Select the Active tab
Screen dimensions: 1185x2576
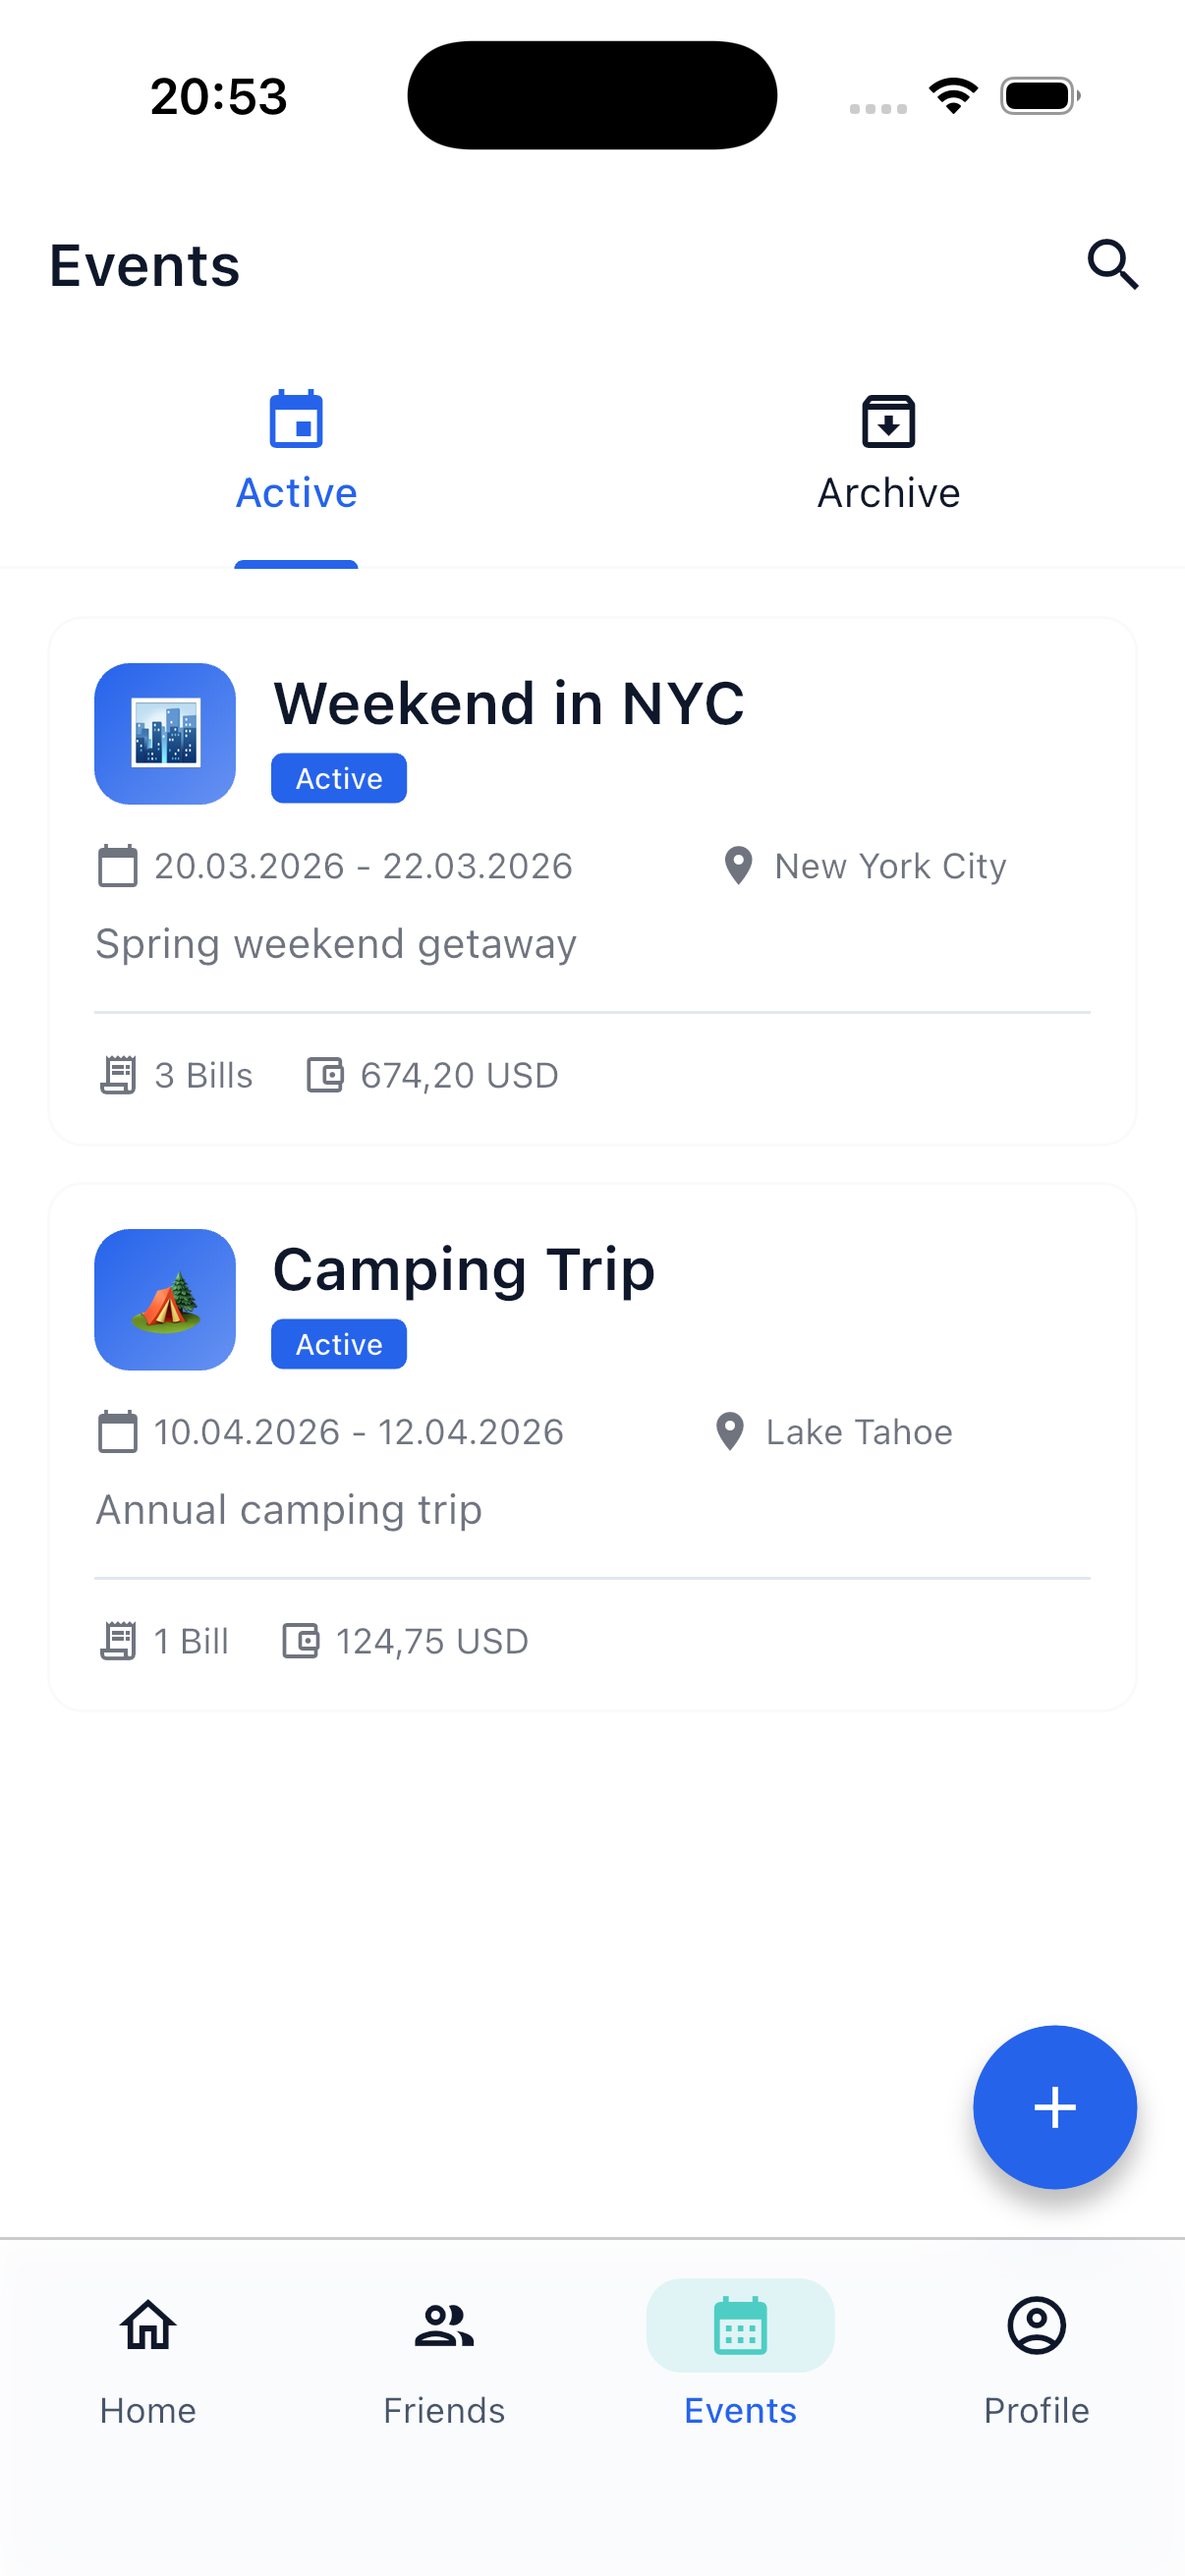(296, 455)
